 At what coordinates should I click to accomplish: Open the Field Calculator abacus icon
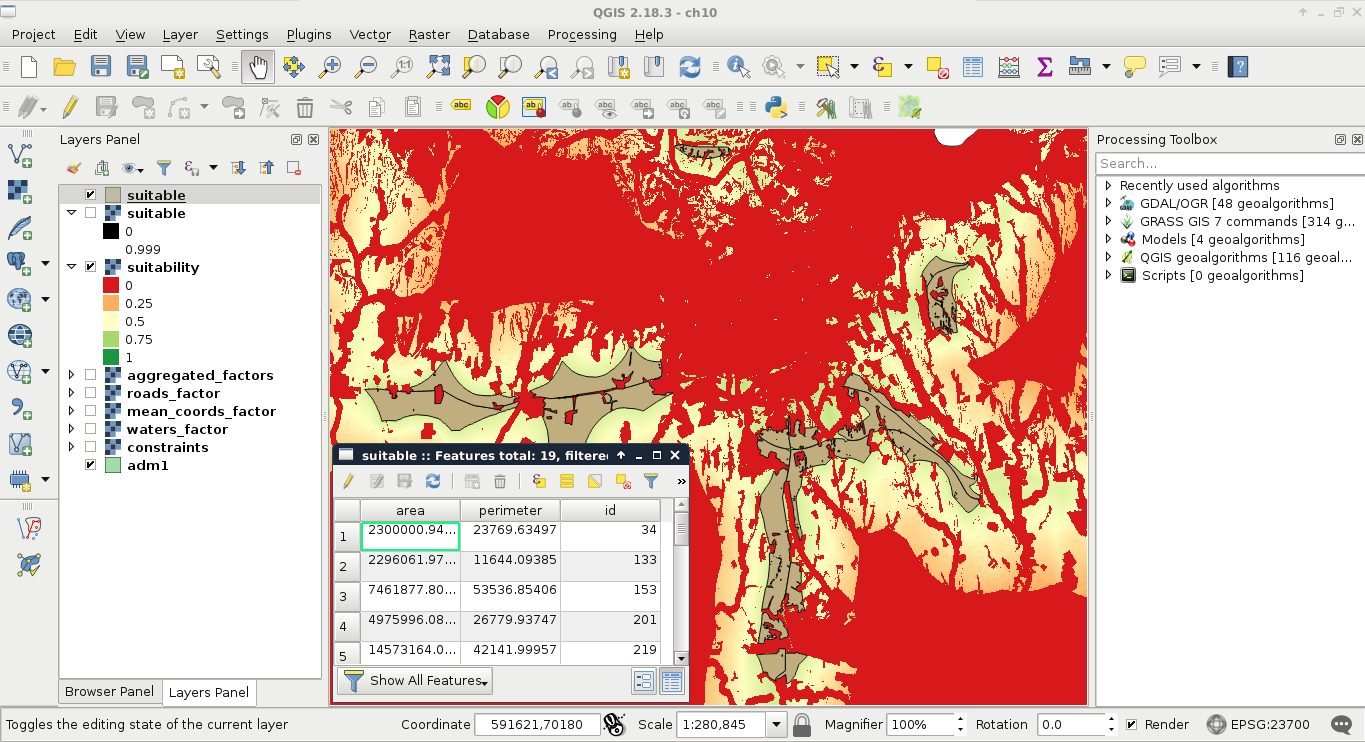1008,67
